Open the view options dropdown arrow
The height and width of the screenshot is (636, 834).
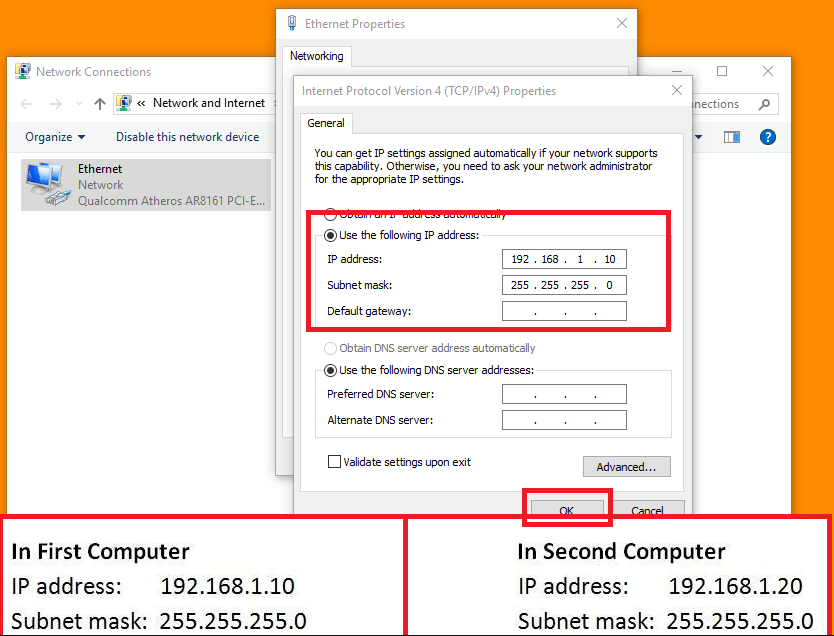point(699,137)
